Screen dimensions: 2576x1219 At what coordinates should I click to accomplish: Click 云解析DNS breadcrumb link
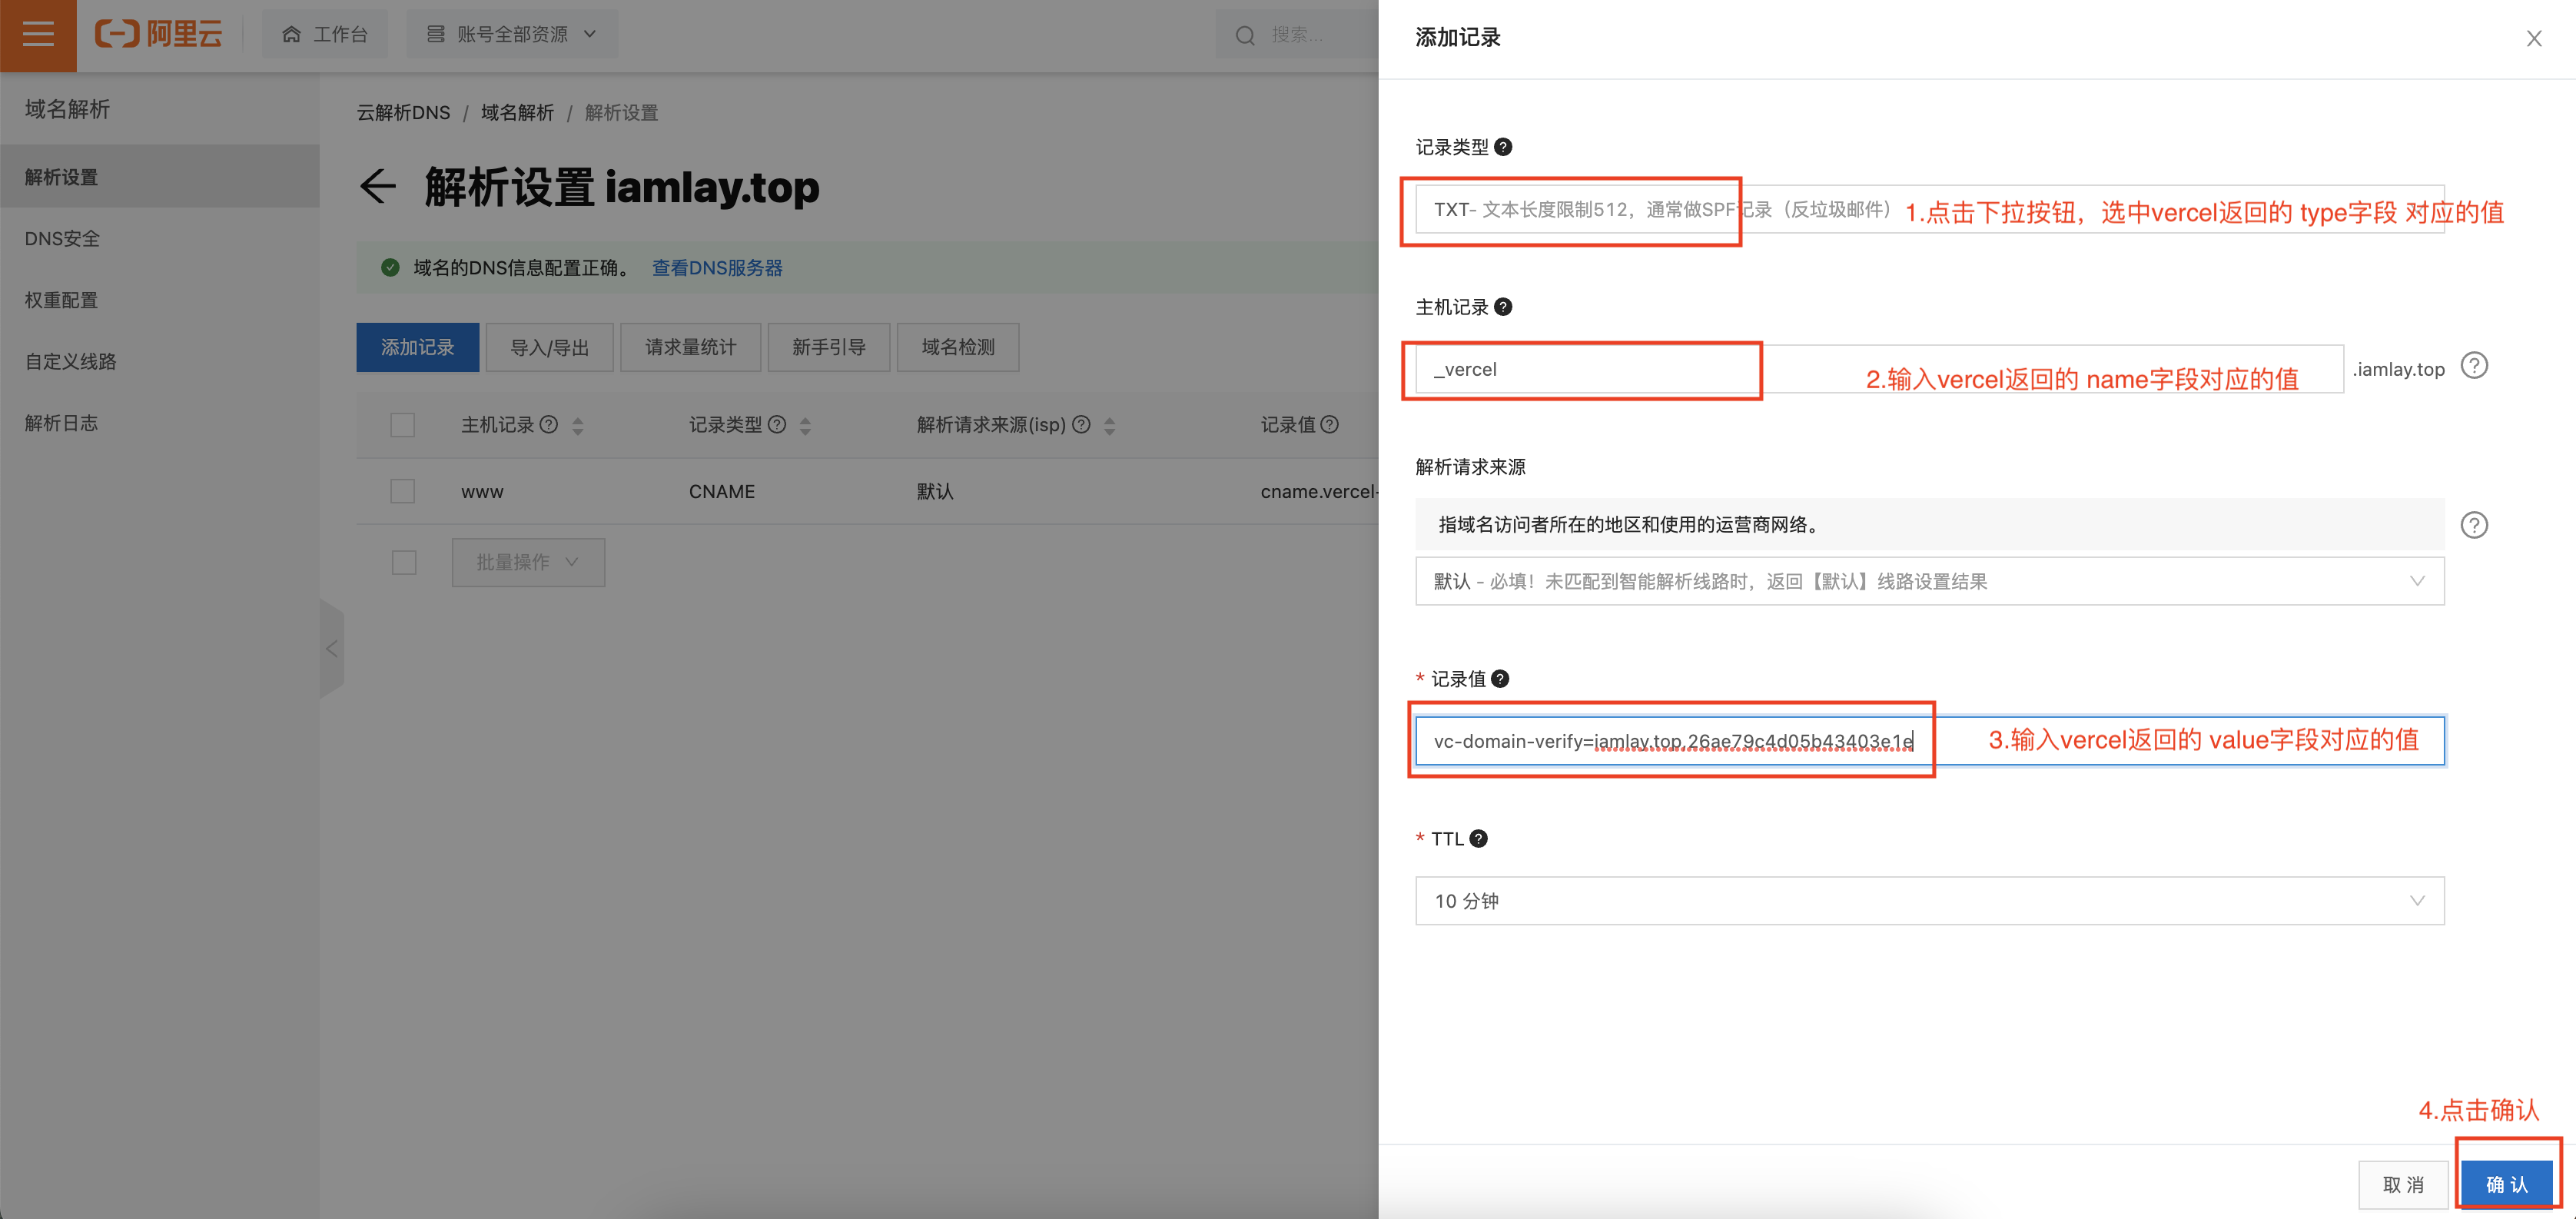[x=403, y=113]
